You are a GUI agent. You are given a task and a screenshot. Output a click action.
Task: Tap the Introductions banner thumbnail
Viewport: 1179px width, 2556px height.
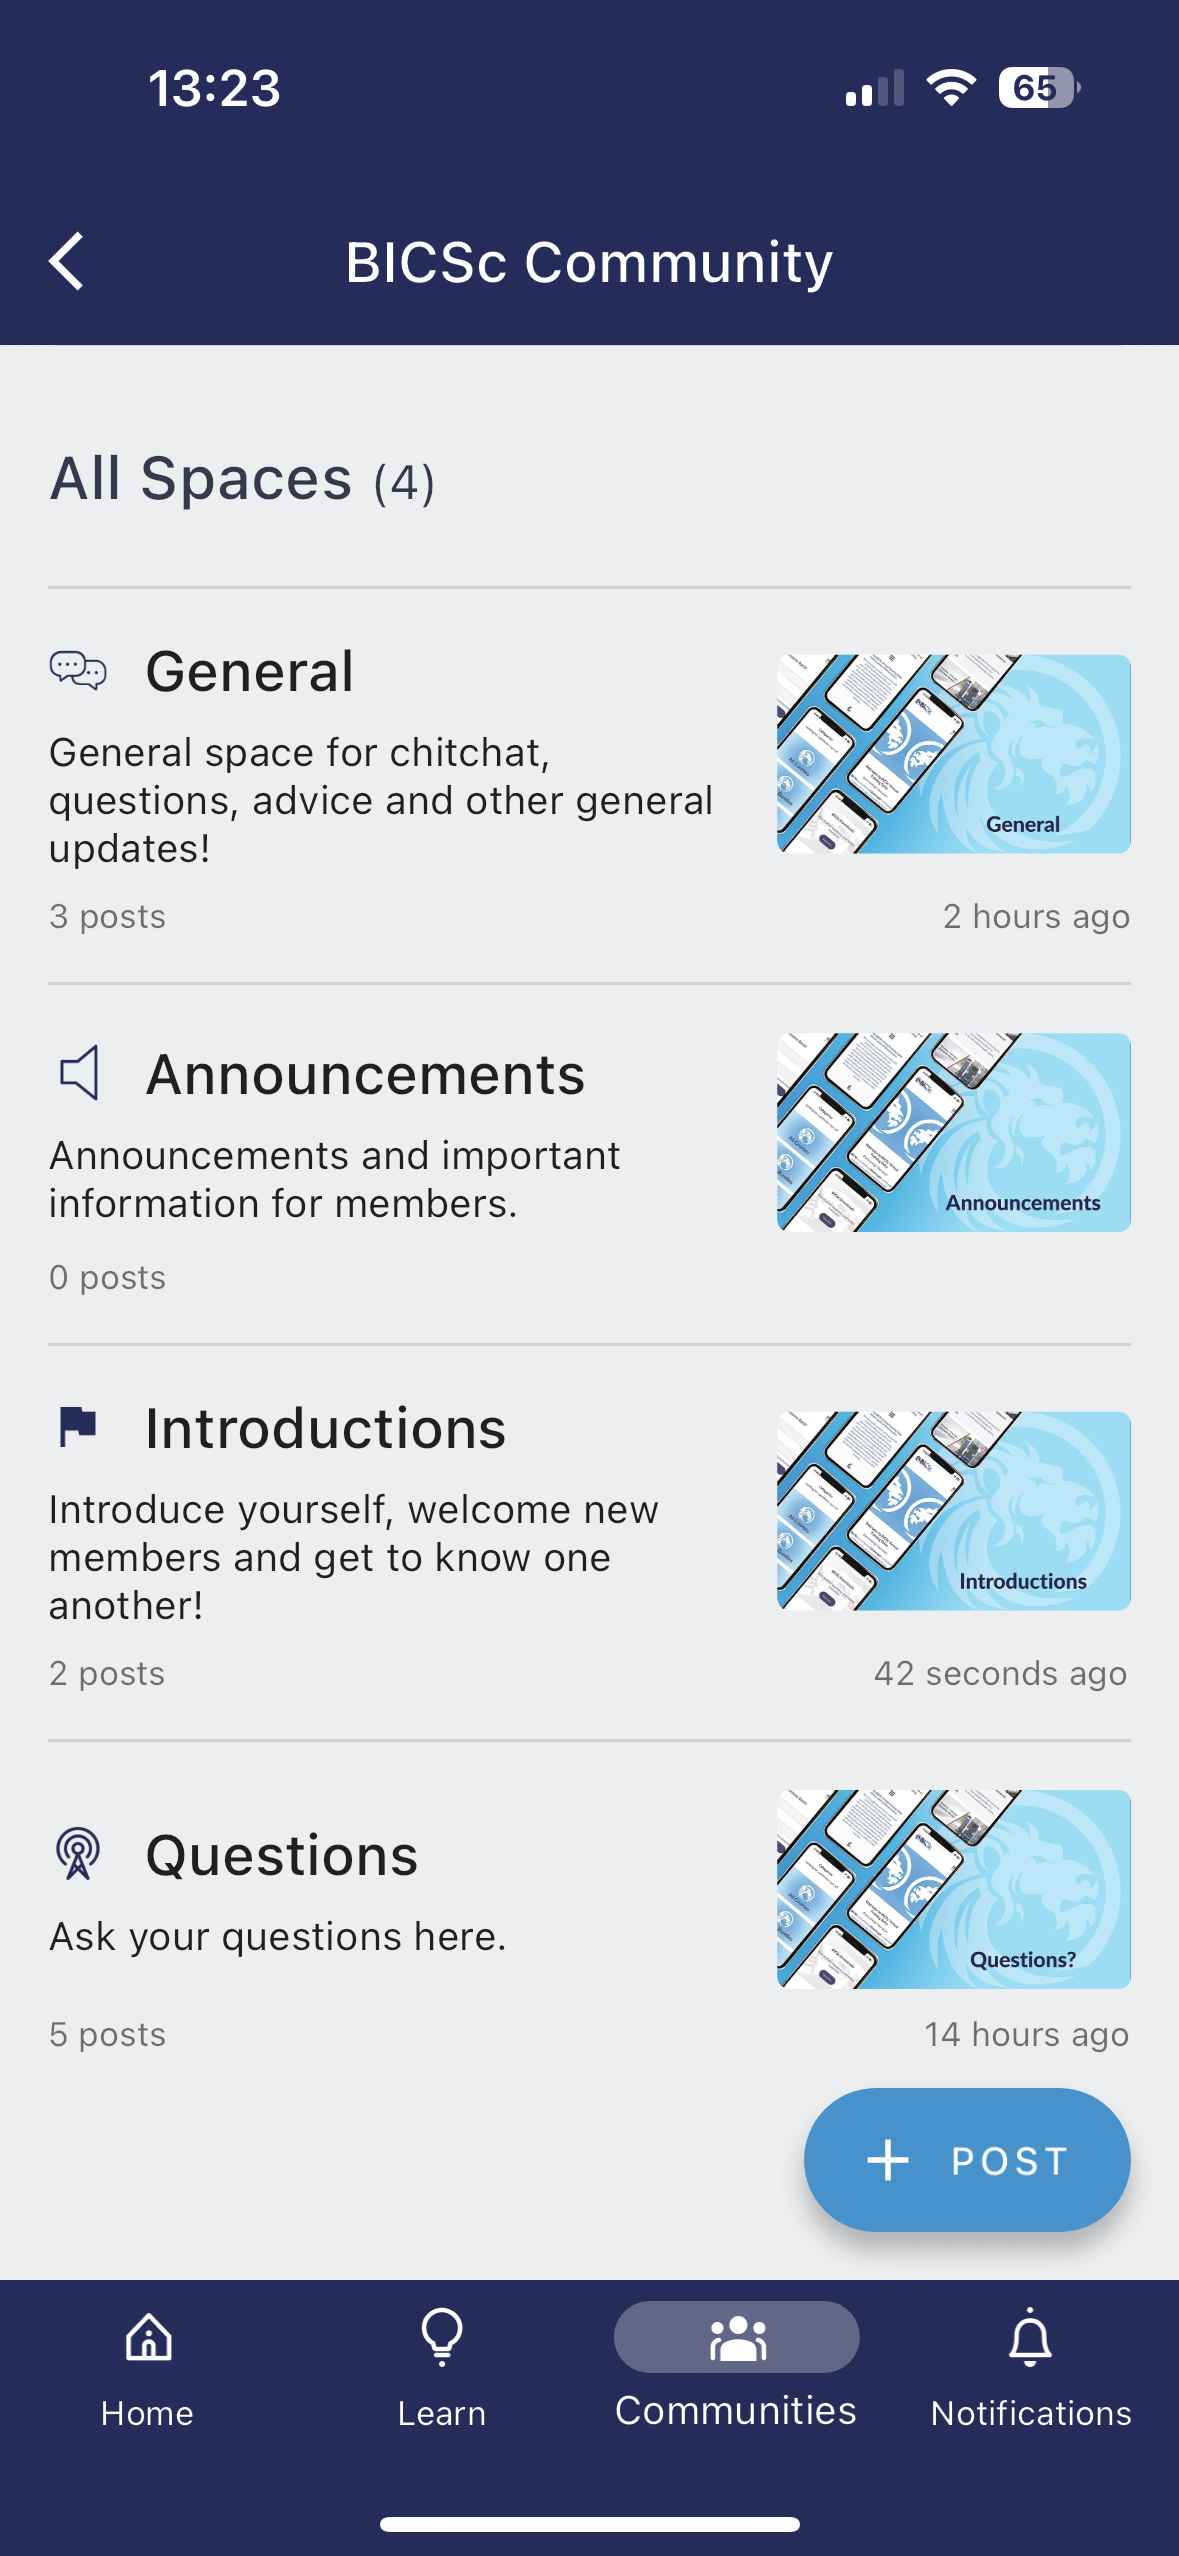tap(953, 1511)
